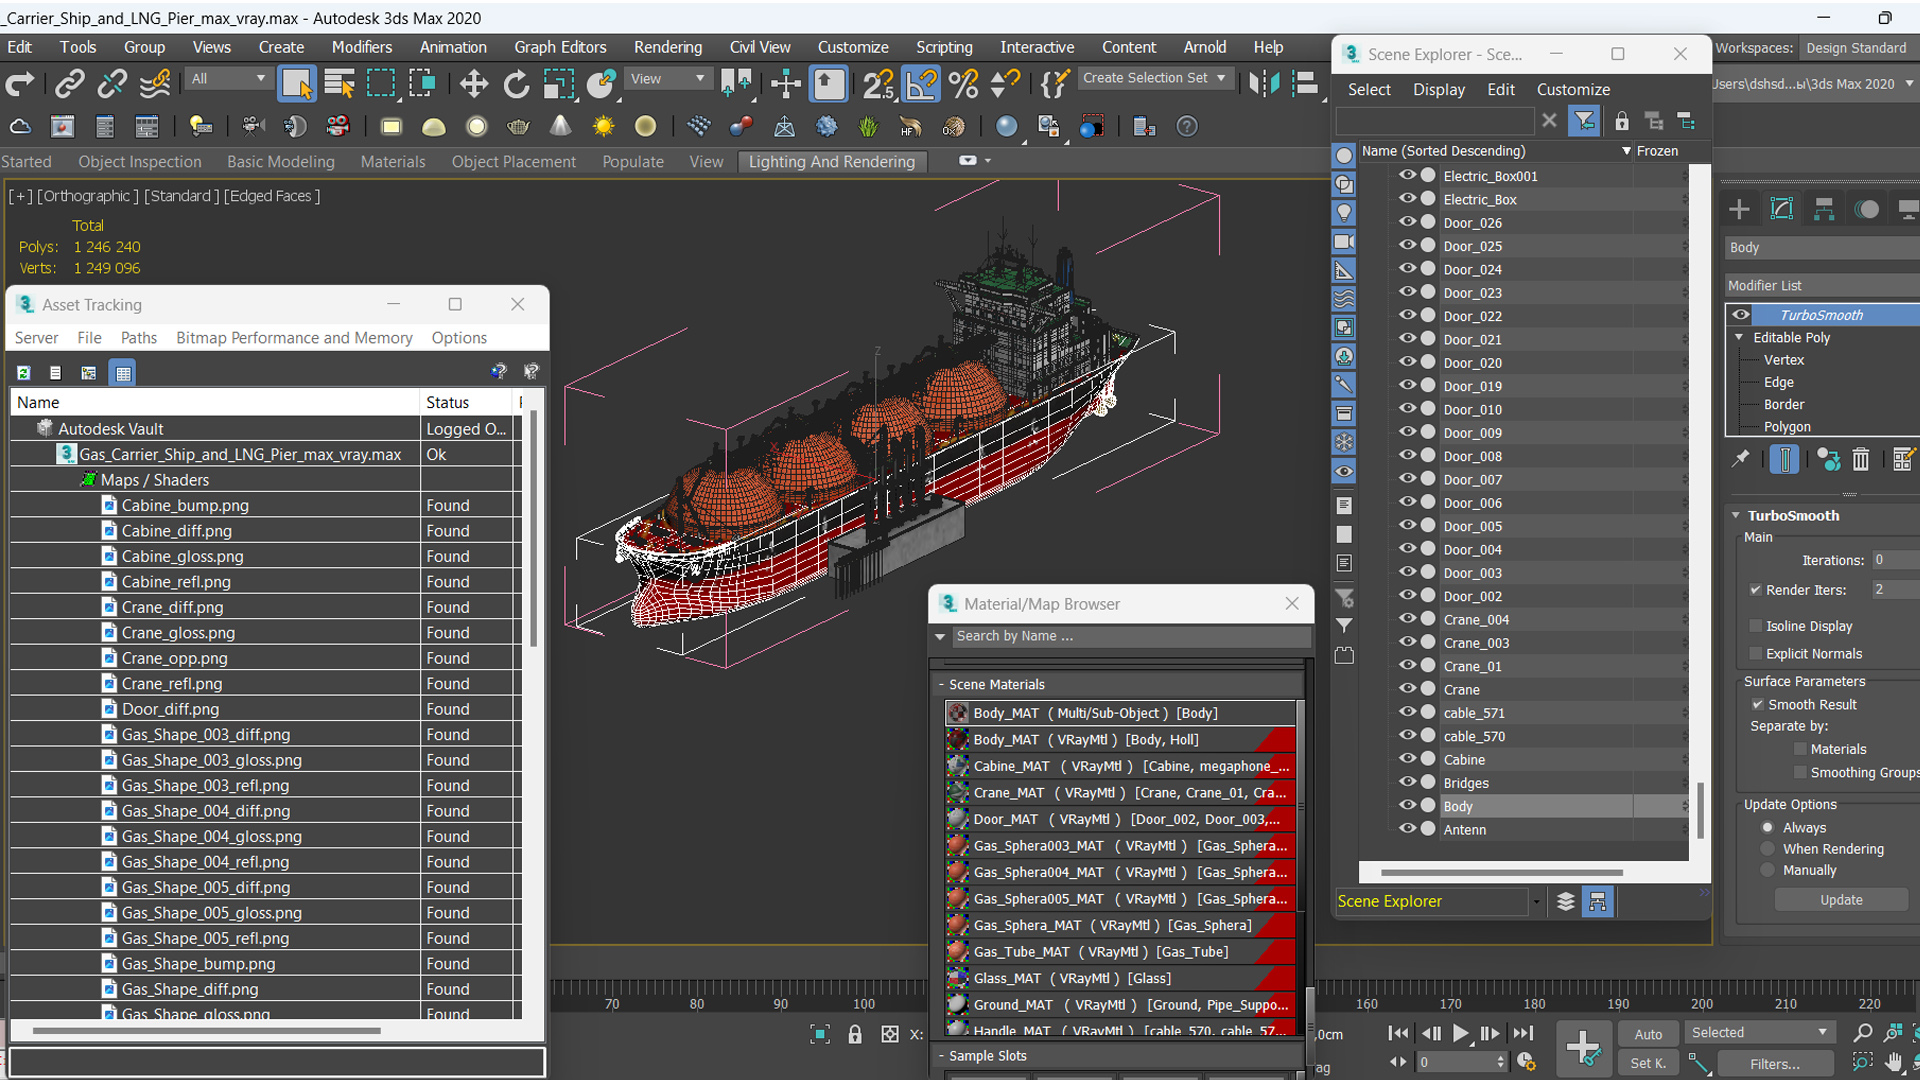The width and height of the screenshot is (1920, 1080).
Task: Enable the Explicit Normals checkbox
Action: coord(1755,654)
